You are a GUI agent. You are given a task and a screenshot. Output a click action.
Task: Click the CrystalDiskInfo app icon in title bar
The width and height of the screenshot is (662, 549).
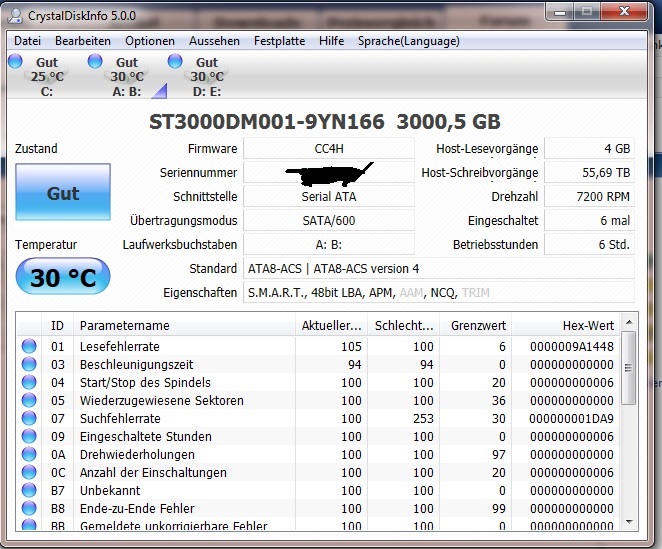pyautogui.click(x=15, y=15)
